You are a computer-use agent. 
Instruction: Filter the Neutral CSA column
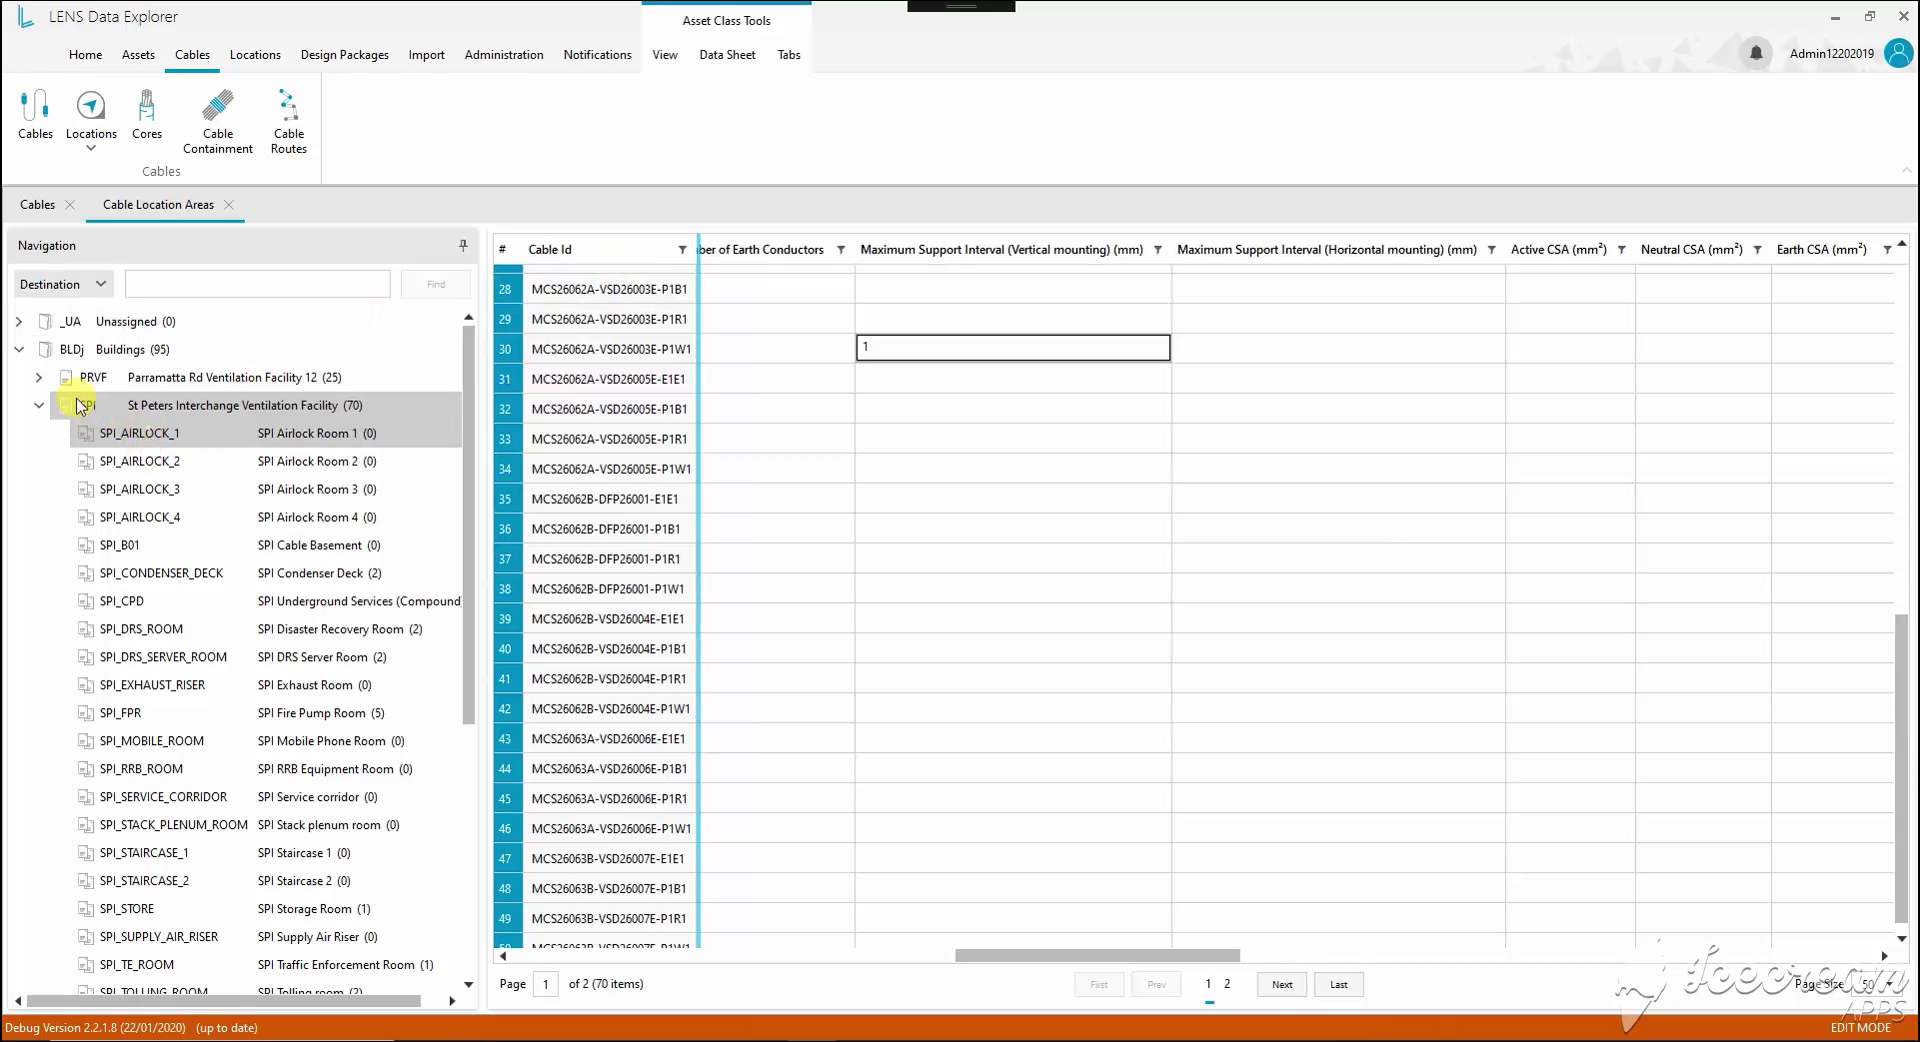click(x=1757, y=250)
